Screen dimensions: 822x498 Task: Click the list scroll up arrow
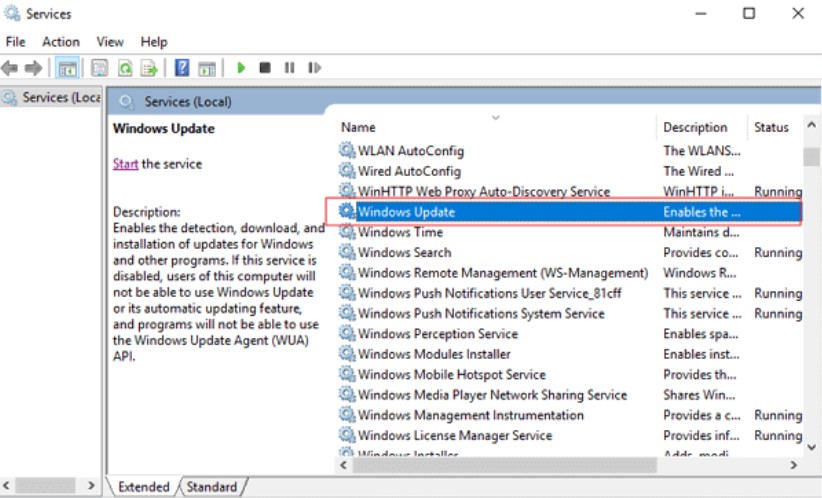812,125
